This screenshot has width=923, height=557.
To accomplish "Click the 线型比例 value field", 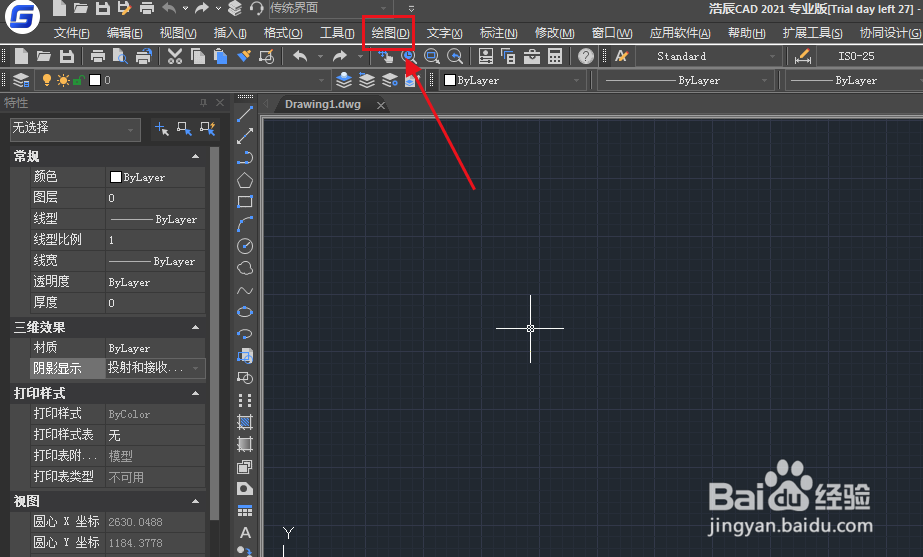I will click(x=155, y=240).
